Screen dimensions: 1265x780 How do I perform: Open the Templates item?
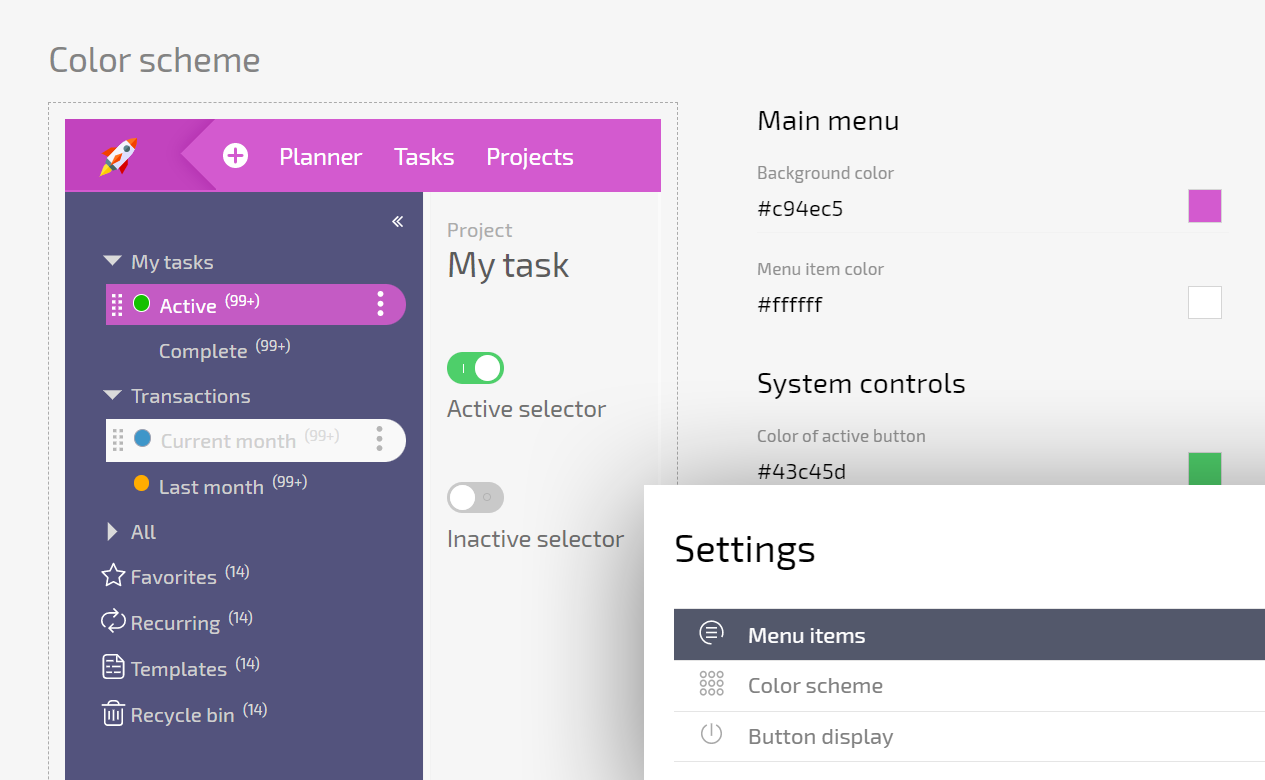(178, 669)
